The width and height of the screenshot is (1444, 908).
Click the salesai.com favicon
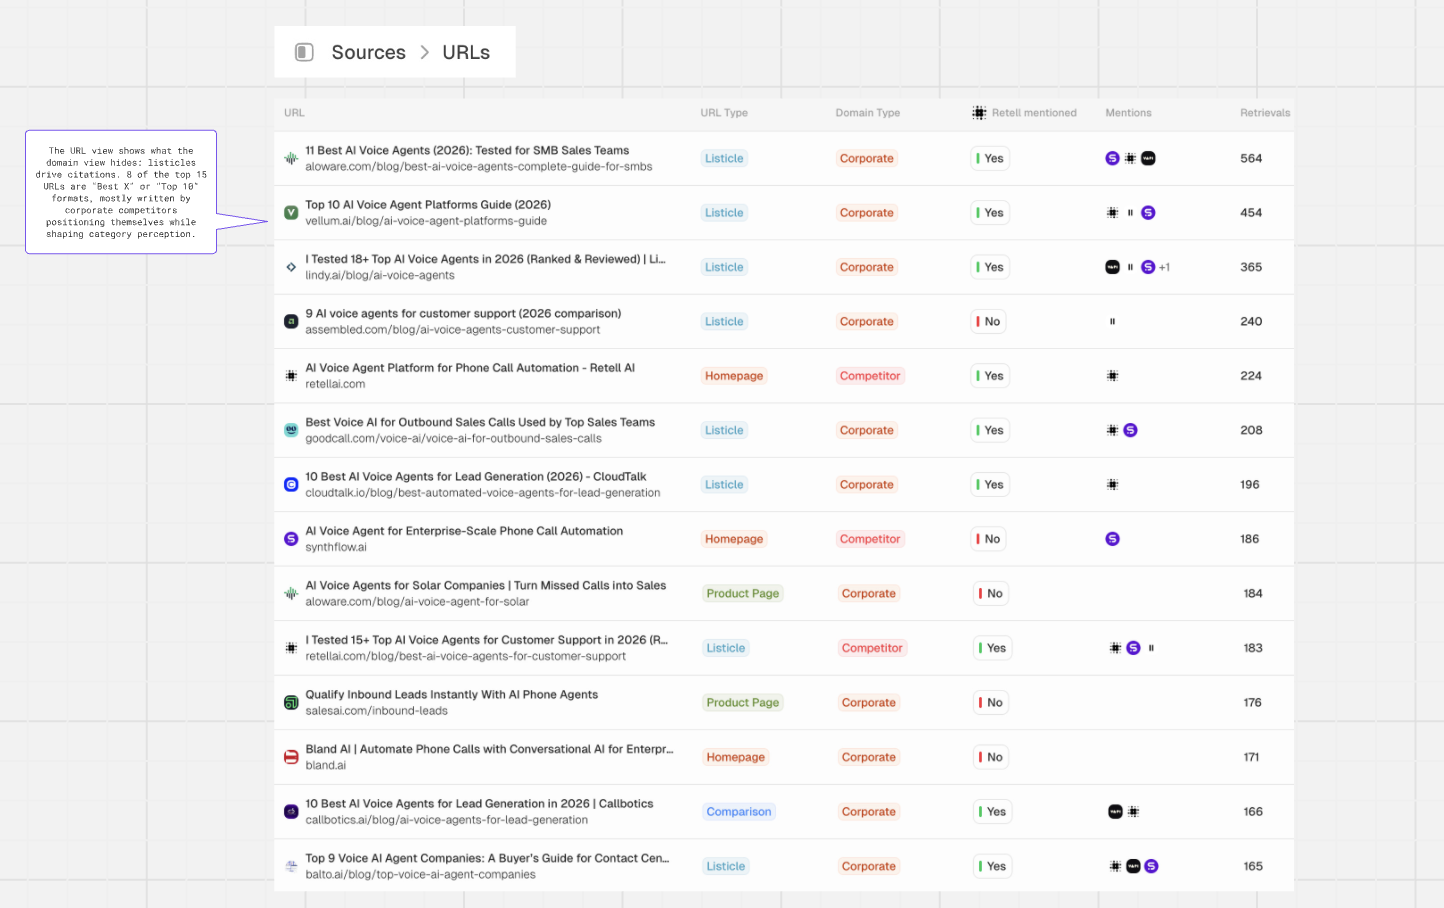tap(291, 703)
